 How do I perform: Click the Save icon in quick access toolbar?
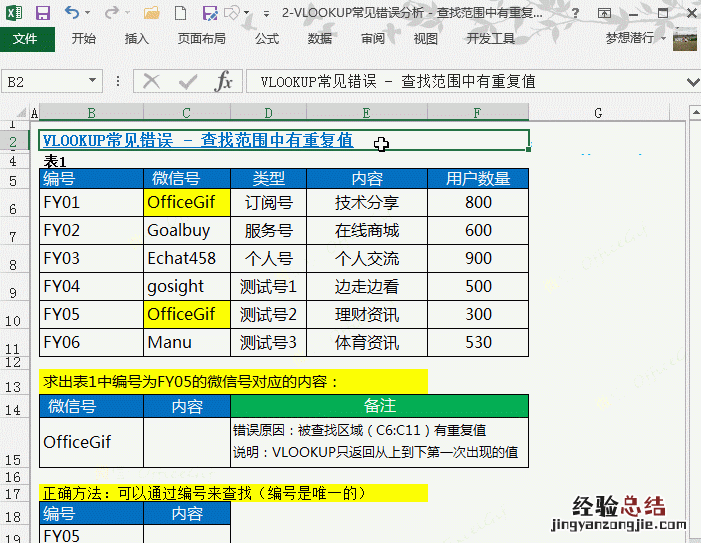43,14
